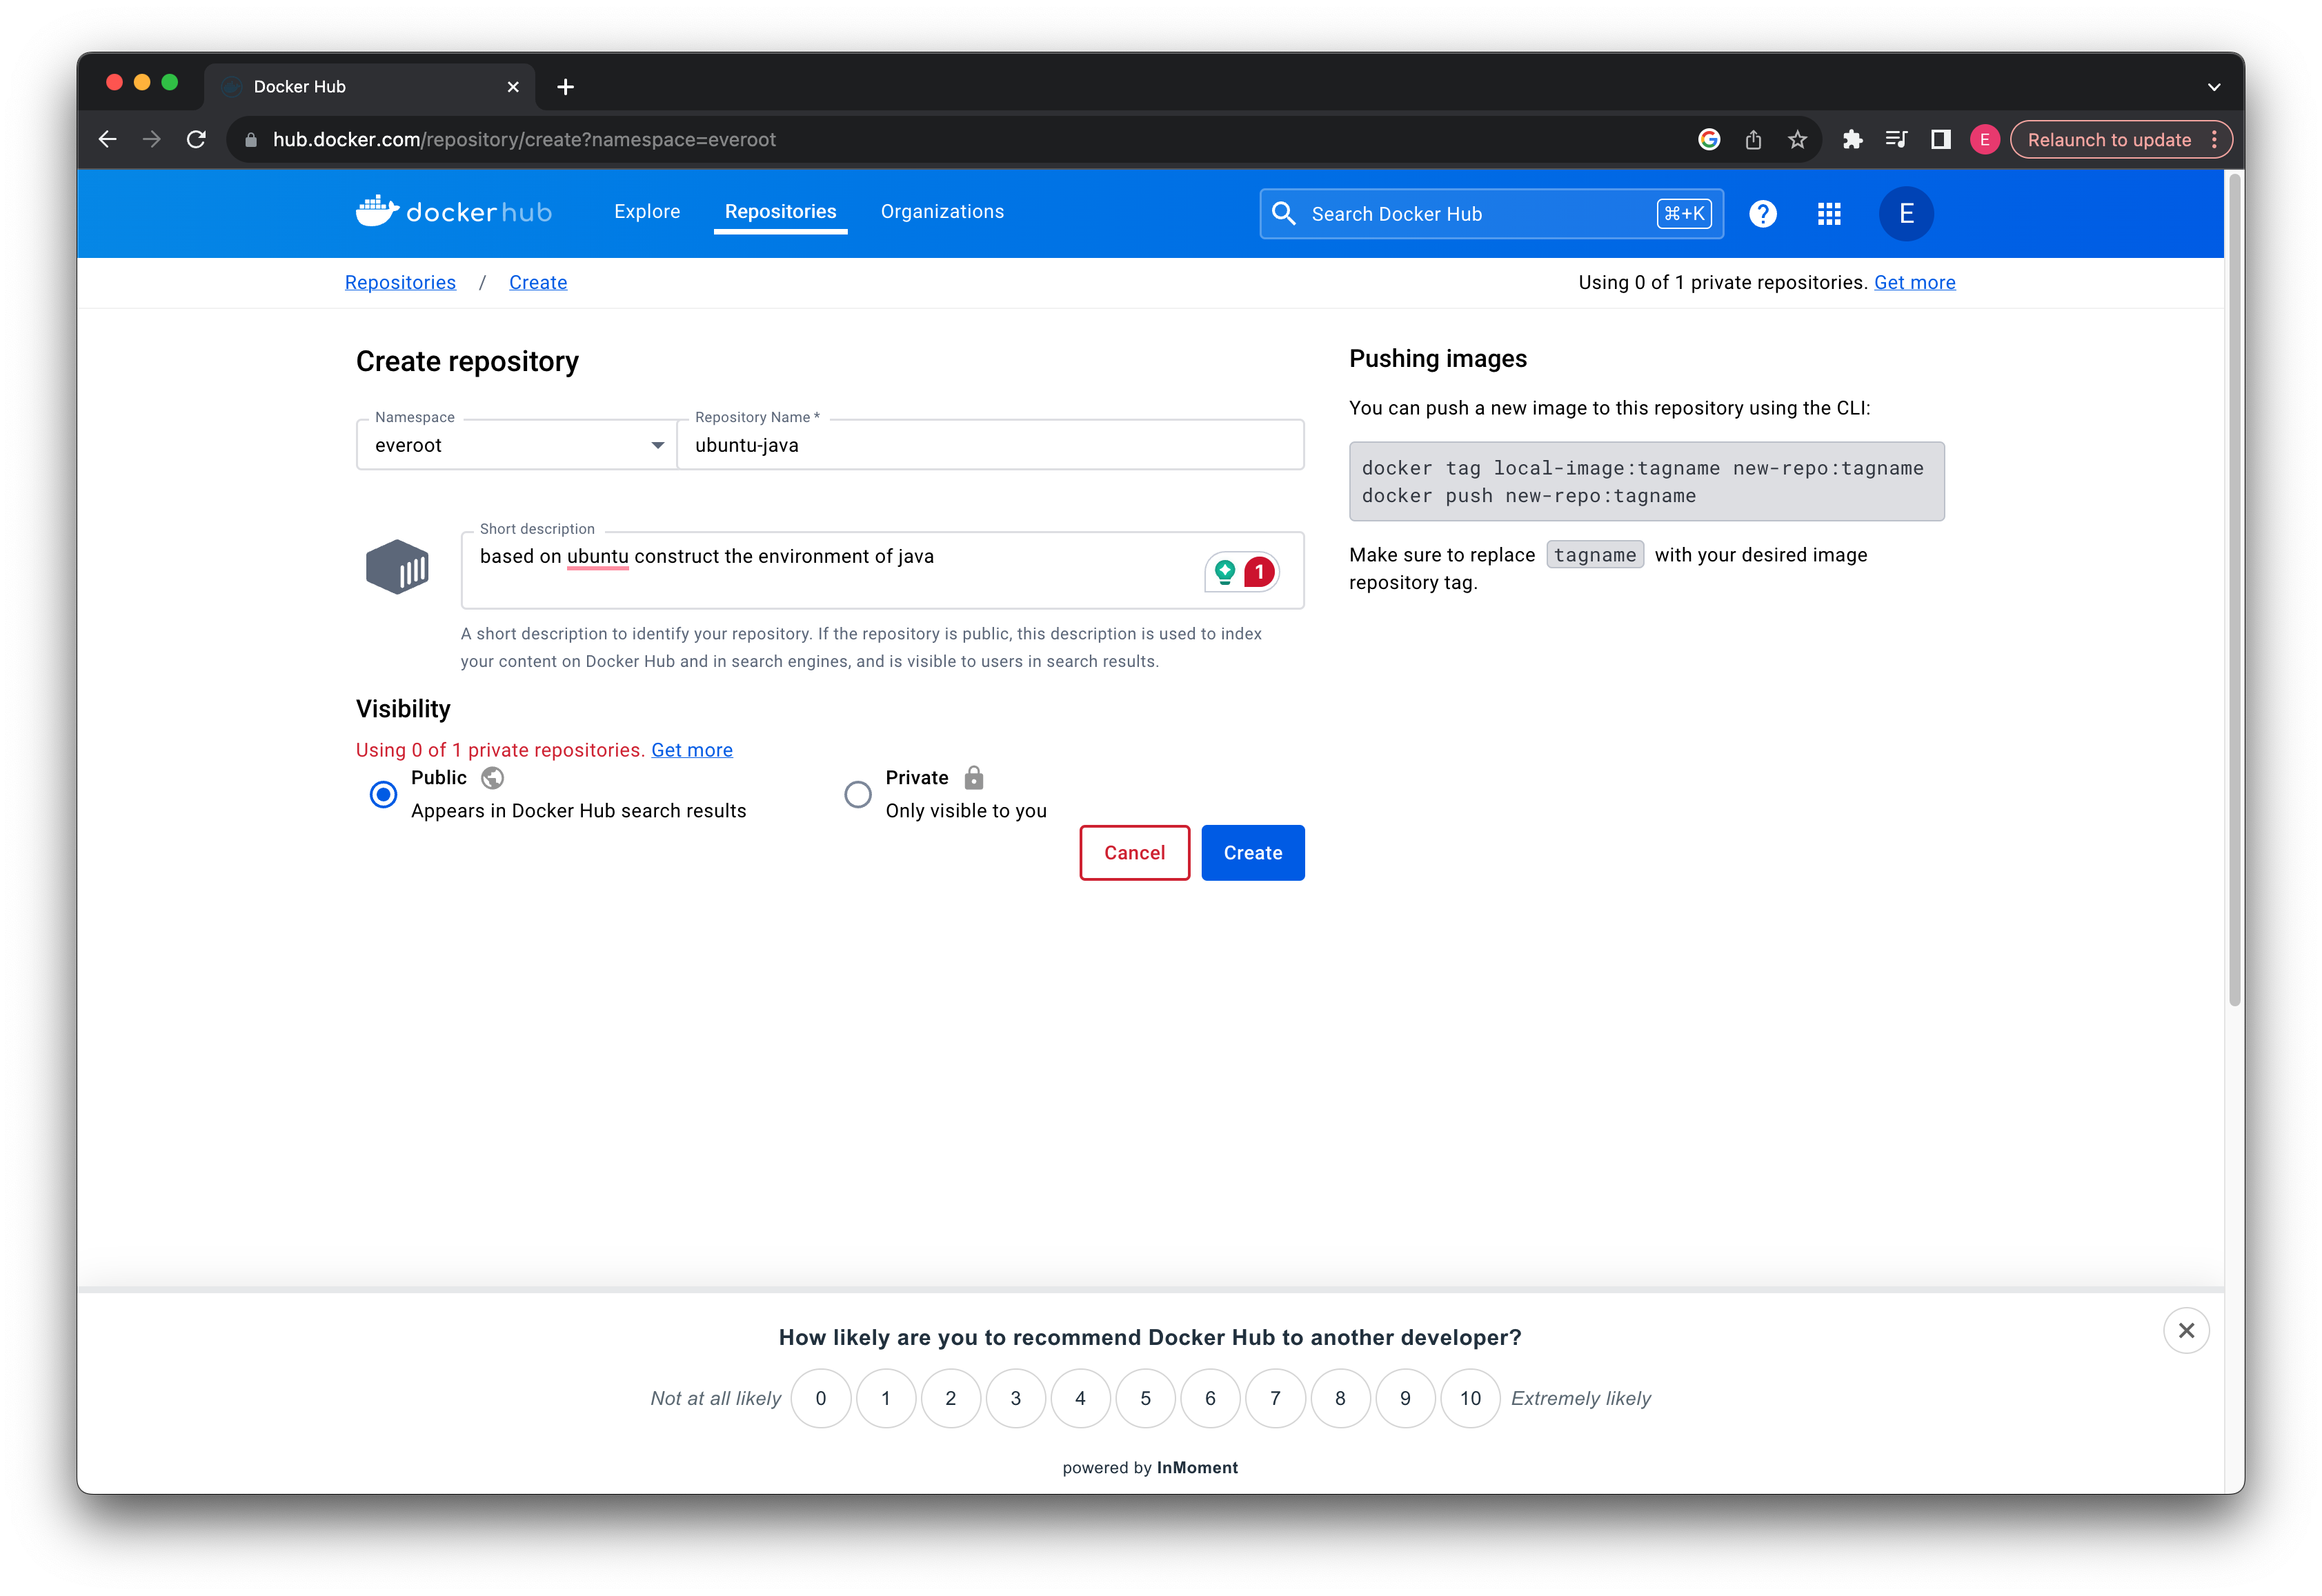The image size is (2322, 1596).
Task: Click the Create button
Action: coord(1252,852)
